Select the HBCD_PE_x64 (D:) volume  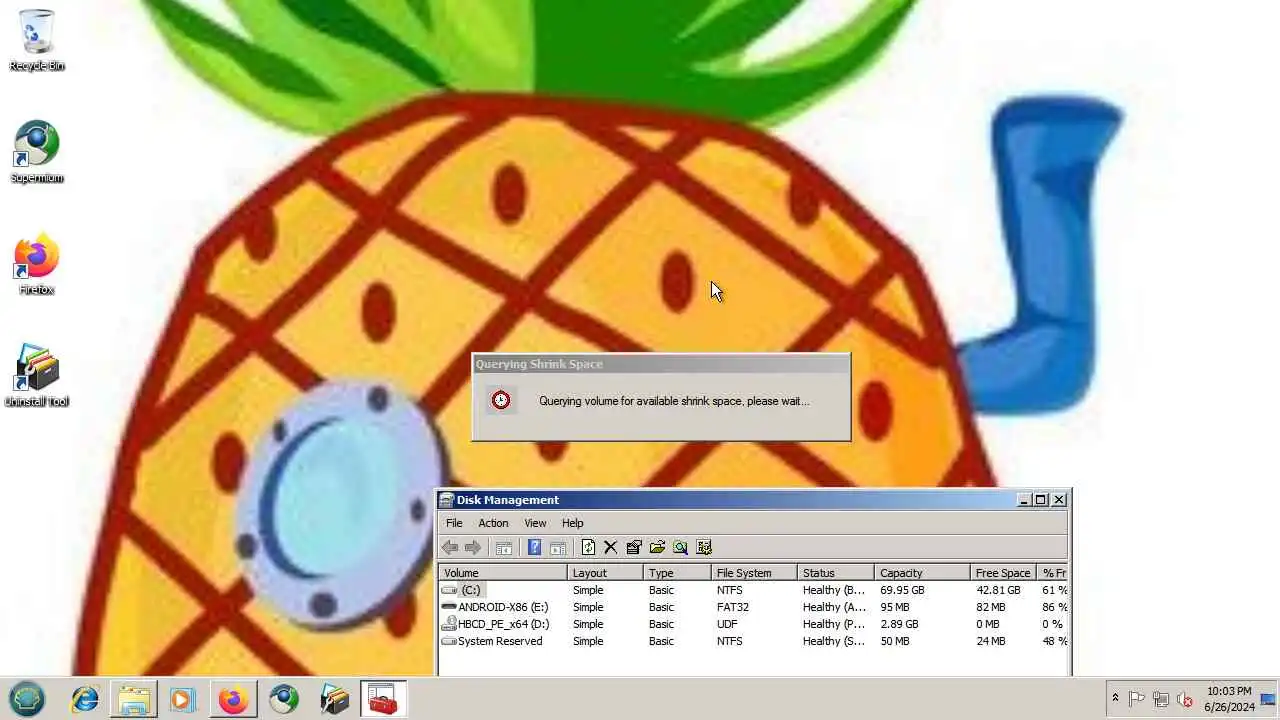point(504,624)
